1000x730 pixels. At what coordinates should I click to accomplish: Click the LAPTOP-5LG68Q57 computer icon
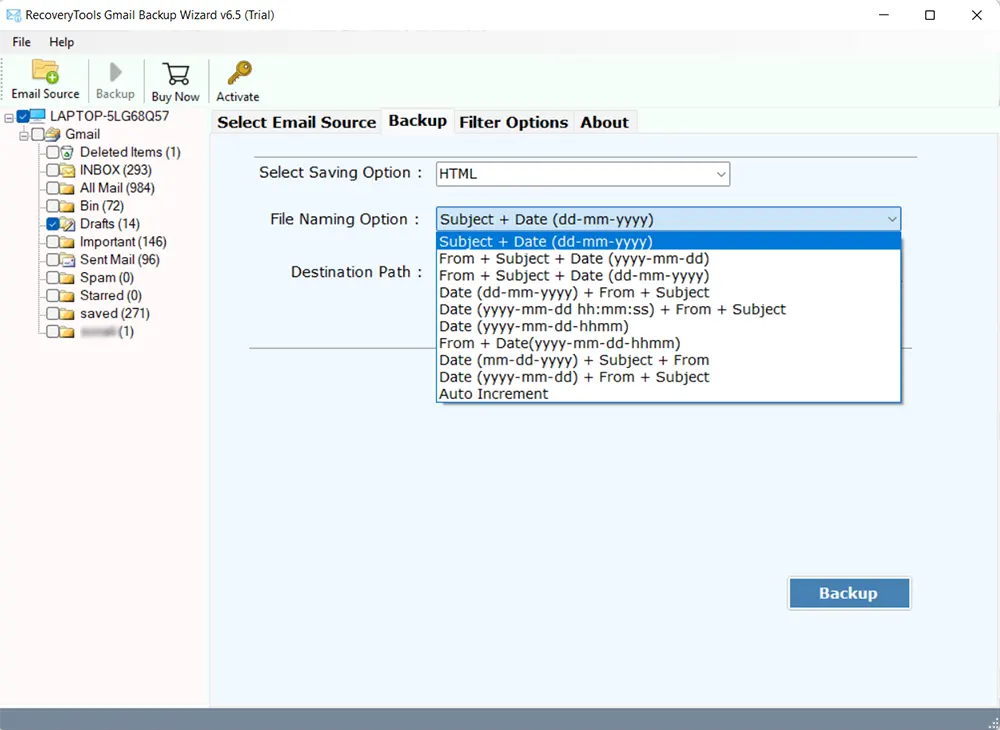(x=37, y=116)
